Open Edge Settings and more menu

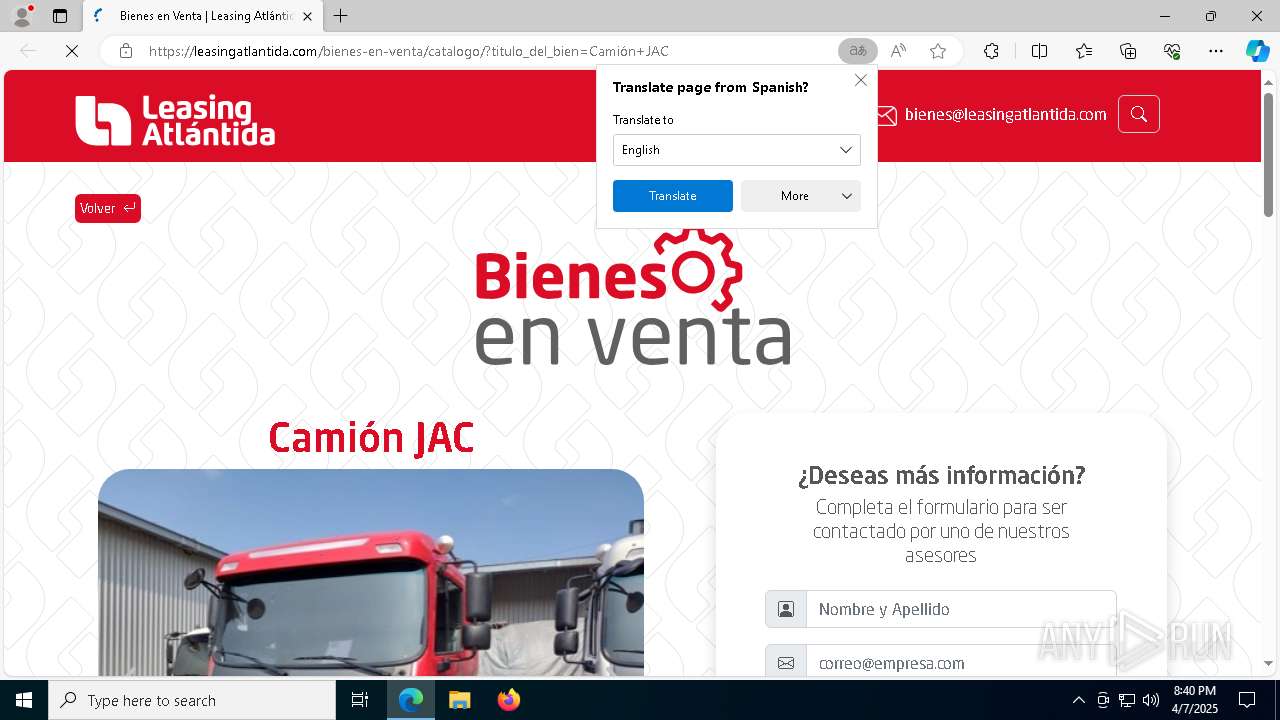(x=1216, y=51)
